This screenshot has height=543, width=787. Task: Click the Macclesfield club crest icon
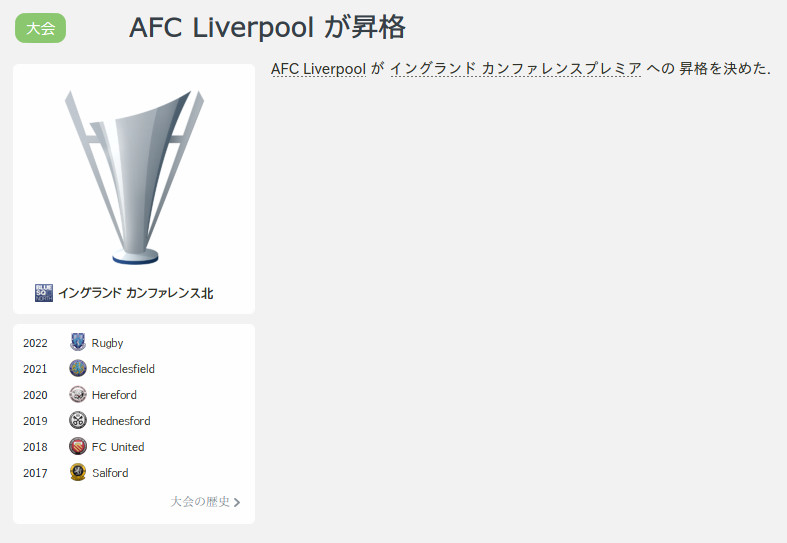point(78,368)
